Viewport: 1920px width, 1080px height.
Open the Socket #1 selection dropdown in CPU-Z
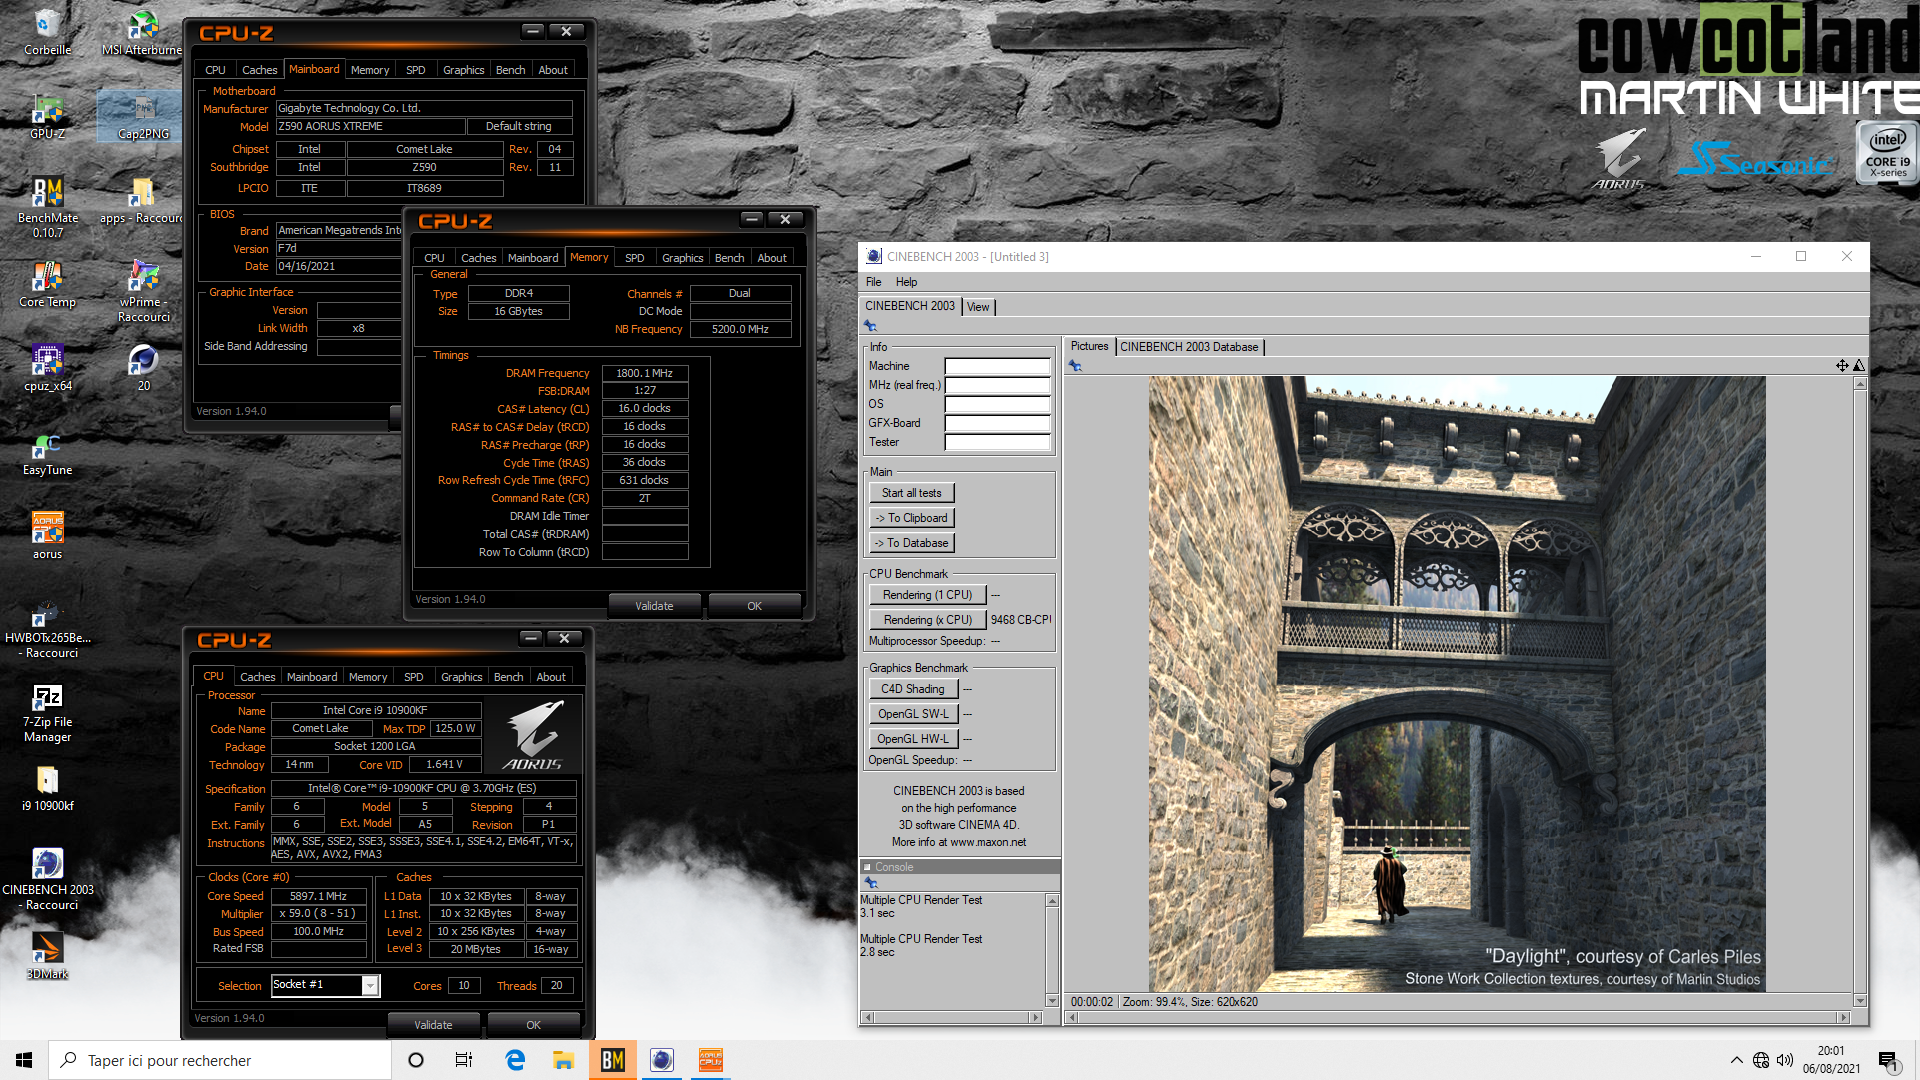tap(370, 986)
